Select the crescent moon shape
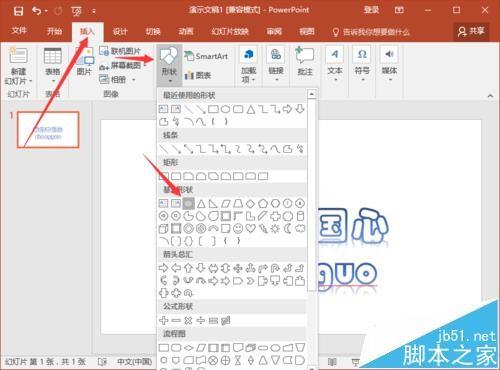The height and width of the screenshot is (370, 500). pos(288,228)
